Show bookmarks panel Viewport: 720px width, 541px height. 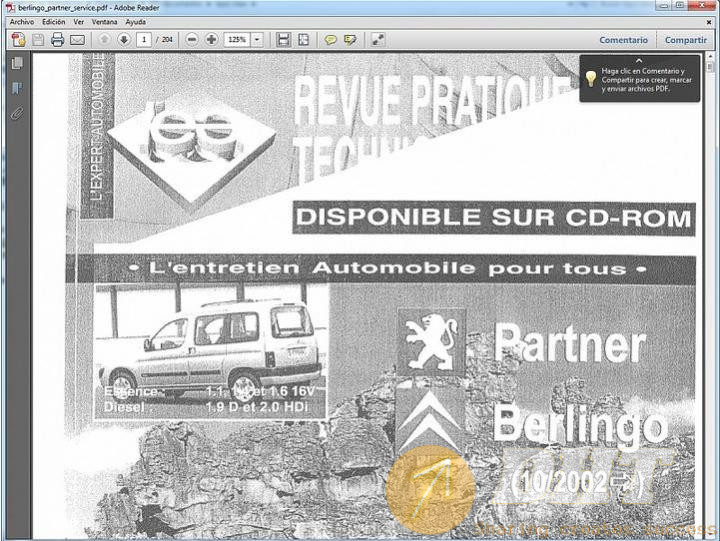pyautogui.click(x=17, y=88)
